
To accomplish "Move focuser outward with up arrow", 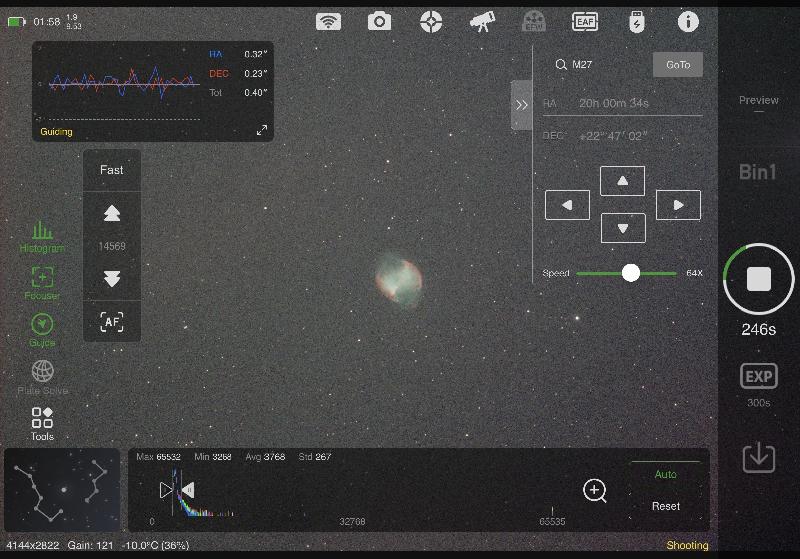I will tap(112, 213).
